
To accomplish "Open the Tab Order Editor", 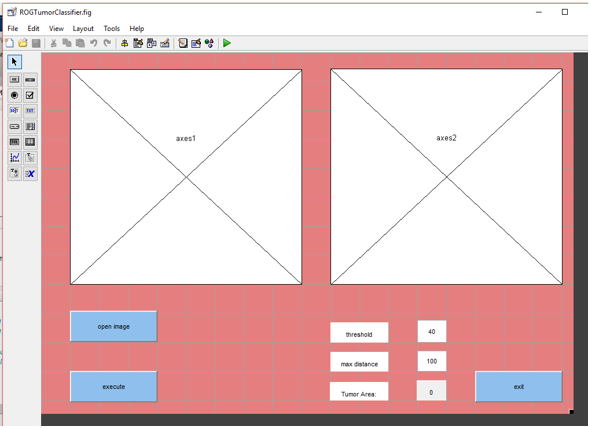I will click(152, 43).
